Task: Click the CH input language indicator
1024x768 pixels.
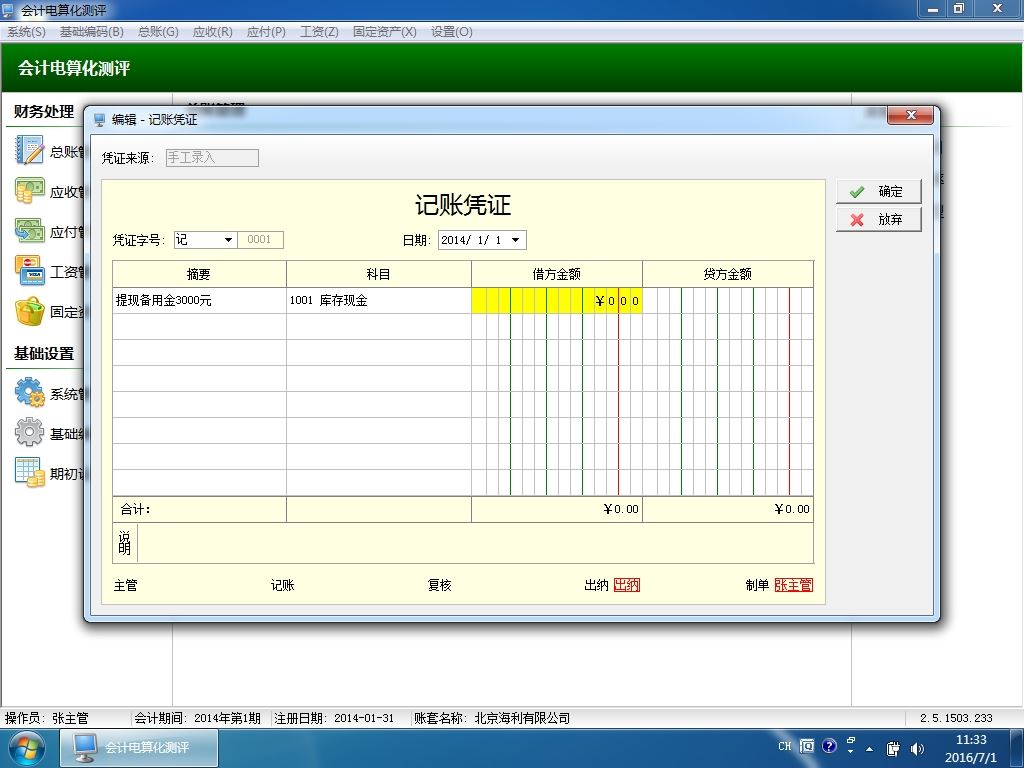Action: [x=785, y=746]
